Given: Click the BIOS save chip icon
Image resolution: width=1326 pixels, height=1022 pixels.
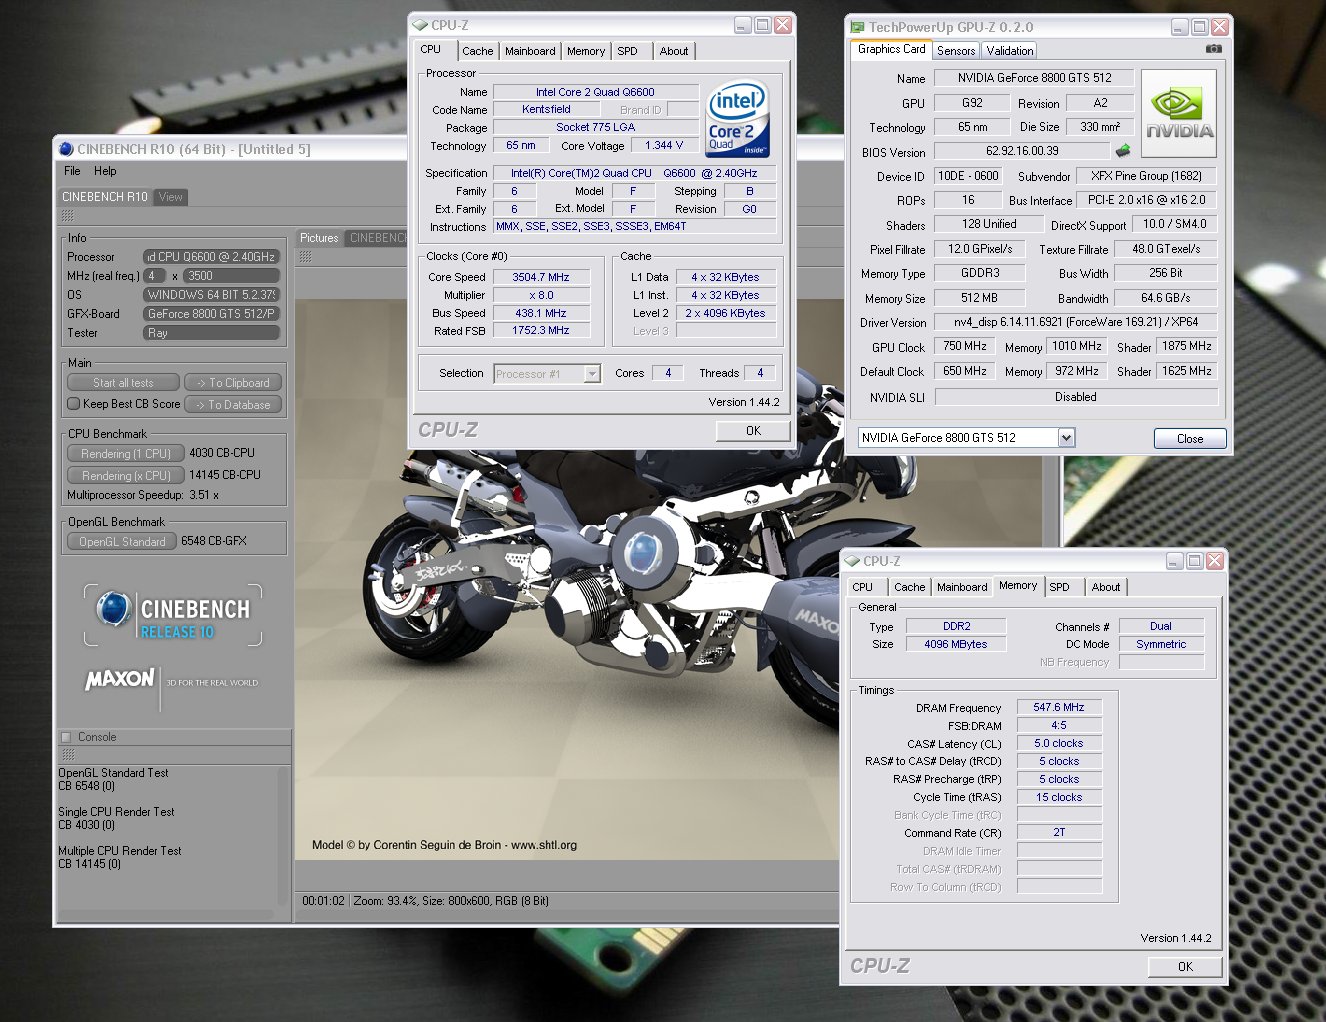Looking at the screenshot, I should coord(1123,151).
